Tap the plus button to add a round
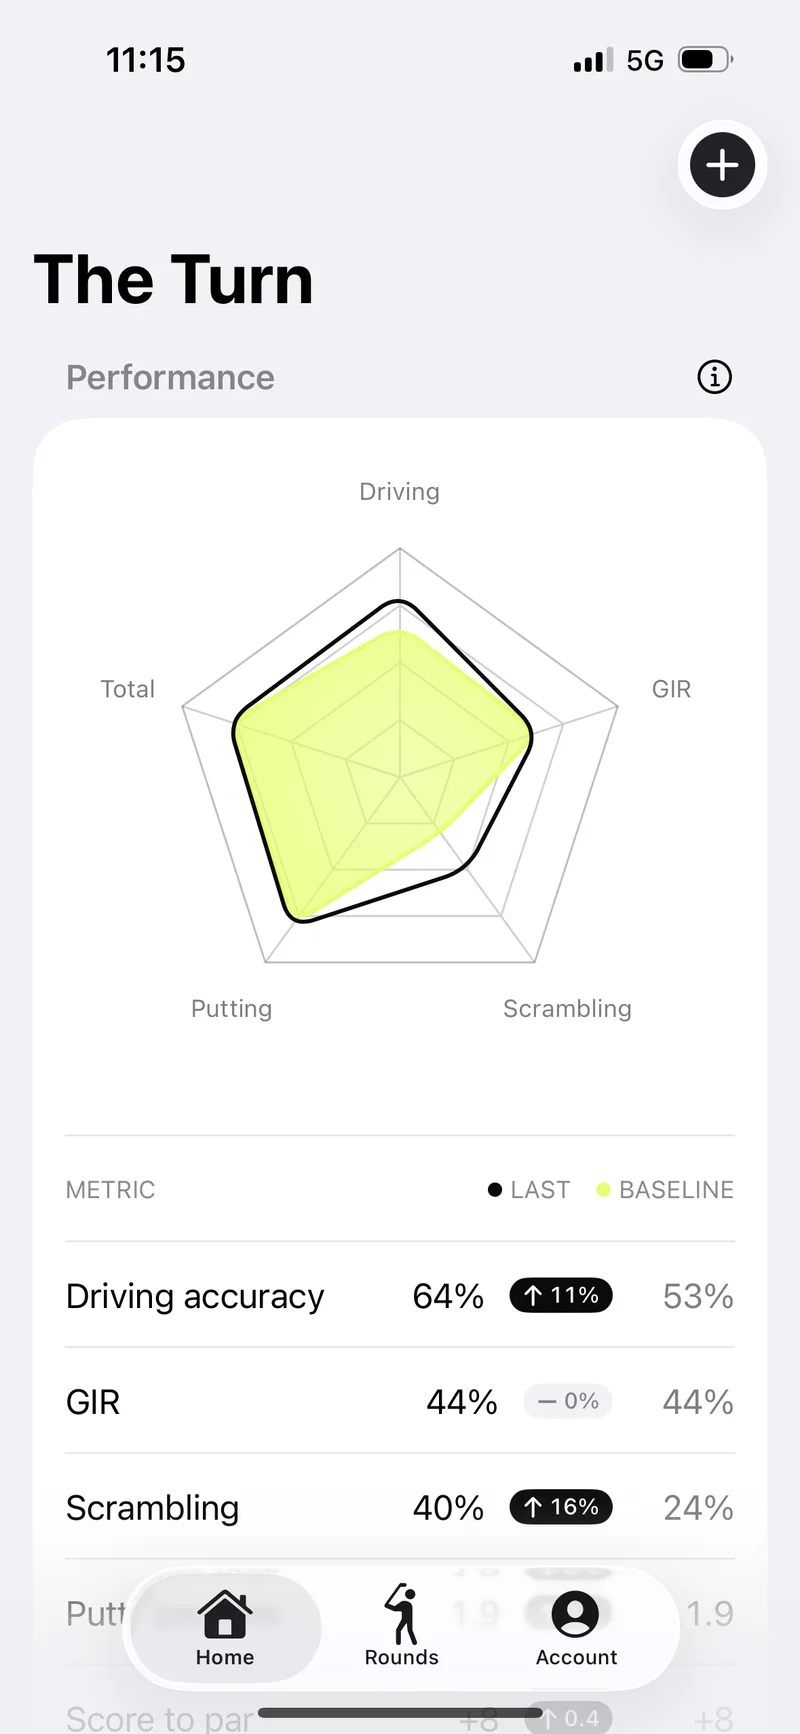Screen dimensions: 800x1734 (722, 164)
